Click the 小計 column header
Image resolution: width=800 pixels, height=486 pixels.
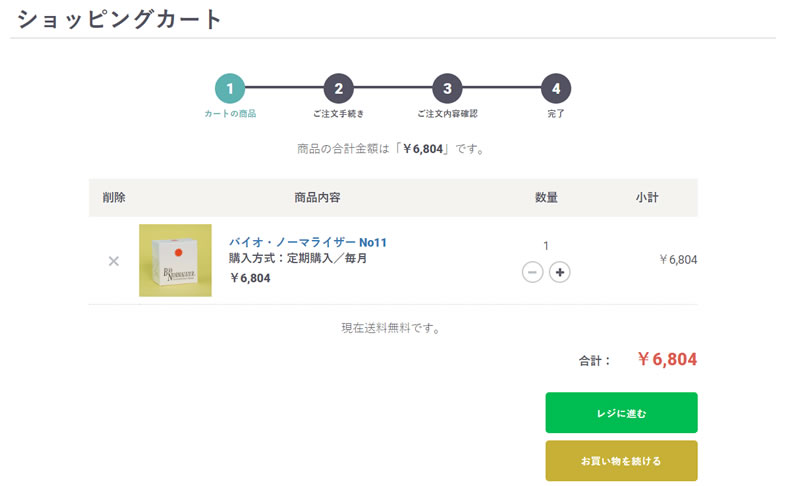[x=646, y=198]
